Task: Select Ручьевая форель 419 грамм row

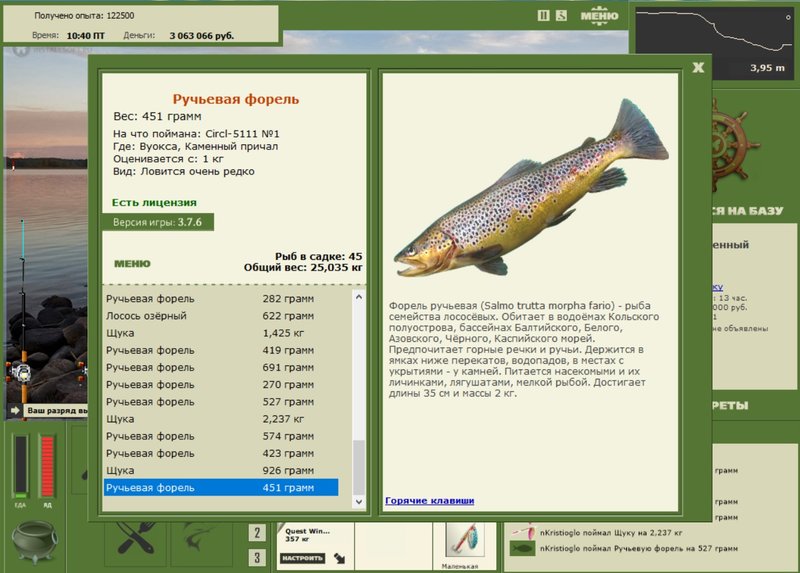Action: 221,351
